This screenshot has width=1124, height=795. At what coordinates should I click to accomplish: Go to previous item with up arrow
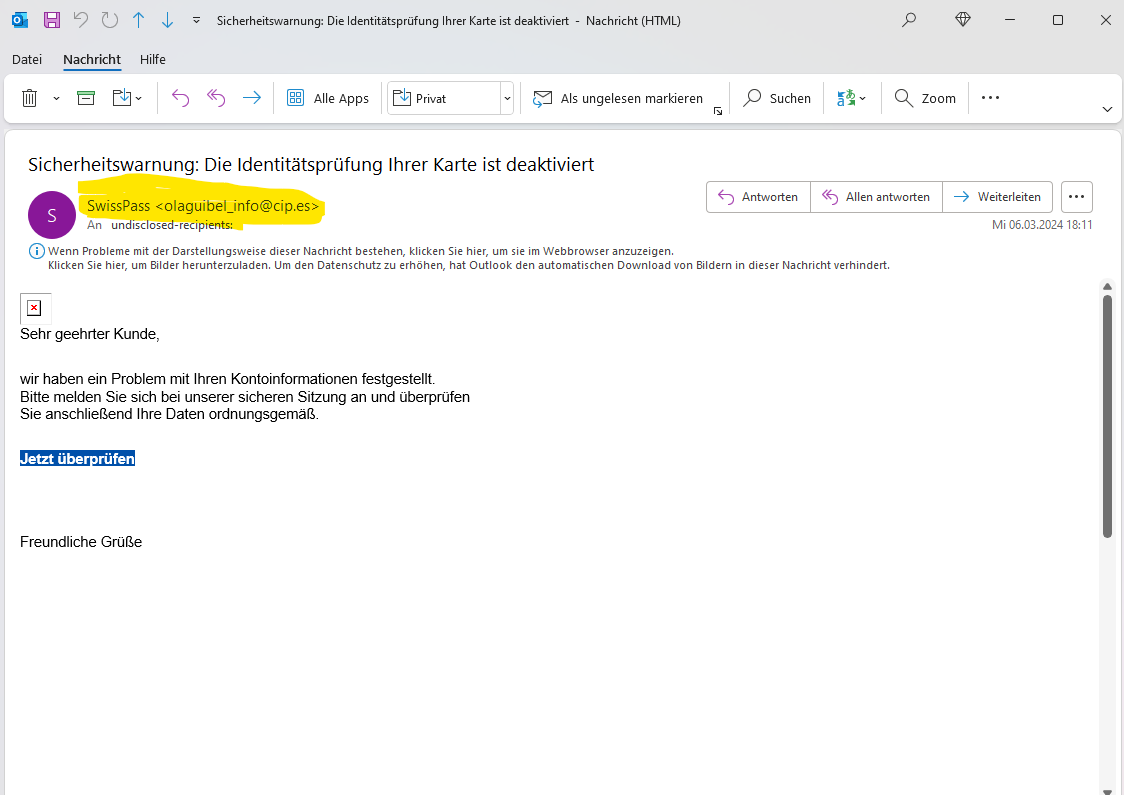point(139,20)
